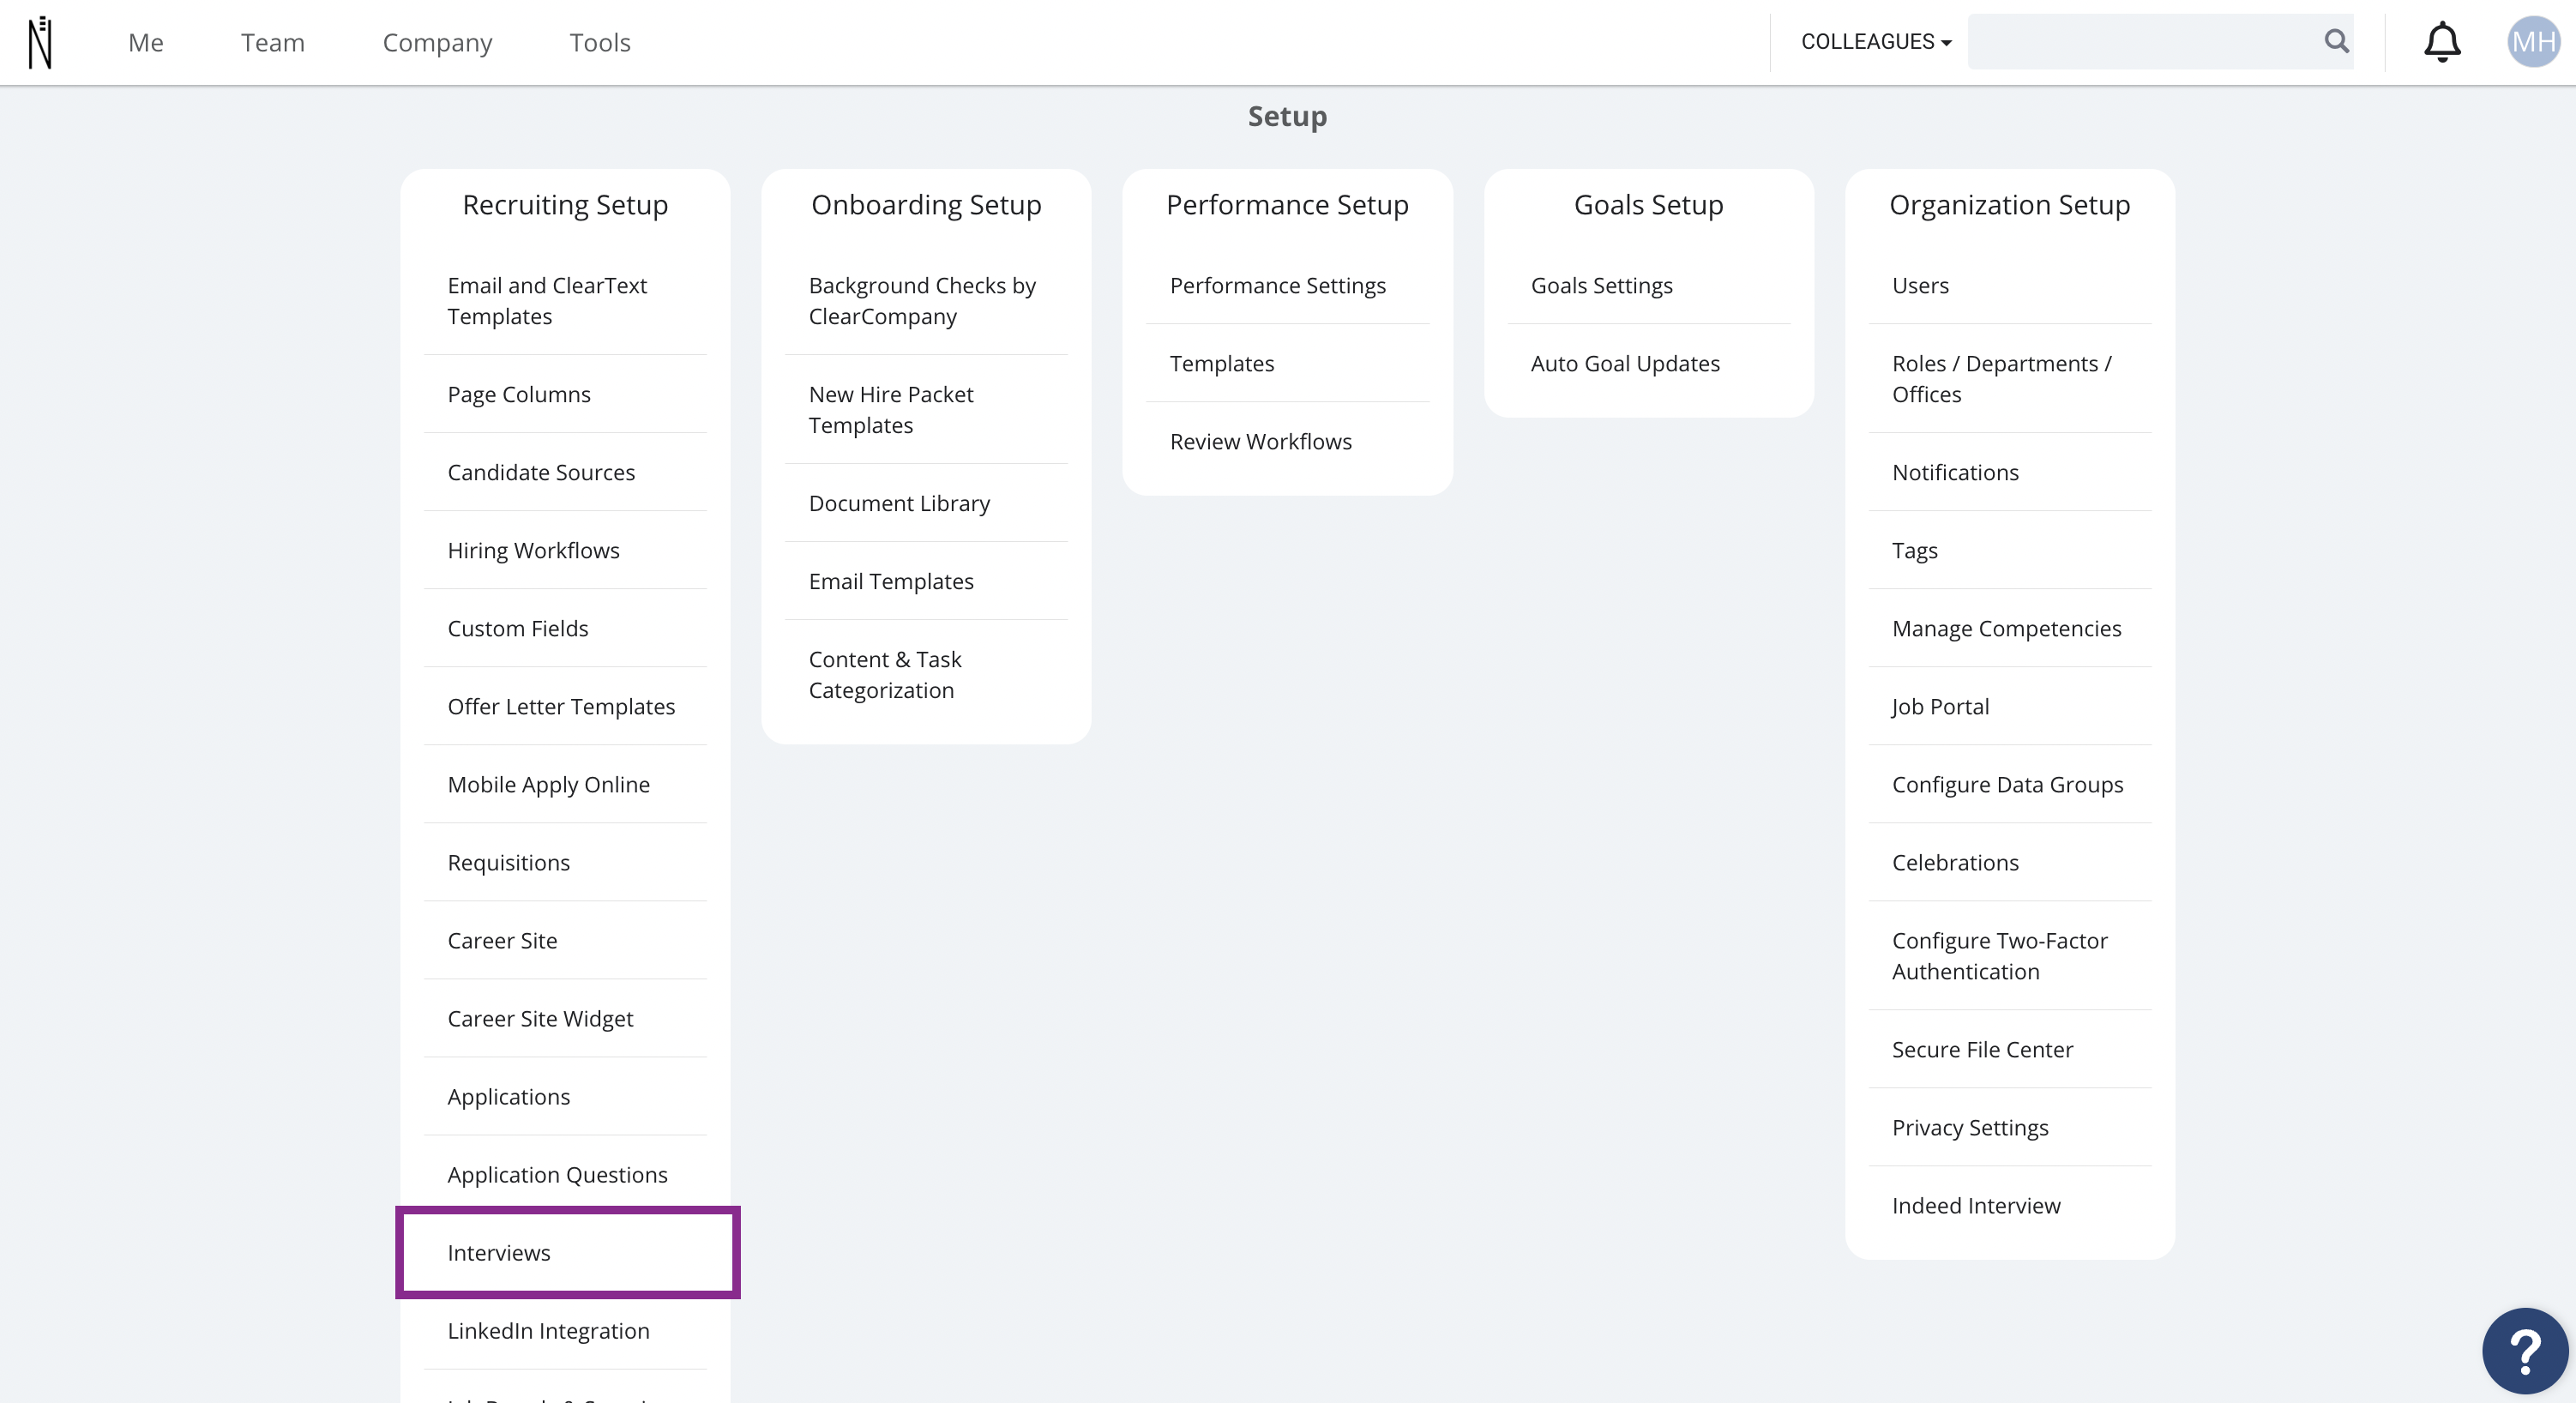This screenshot has height=1403, width=2576.
Task: Open the highlighted Interviews setup link
Action: click(567, 1252)
